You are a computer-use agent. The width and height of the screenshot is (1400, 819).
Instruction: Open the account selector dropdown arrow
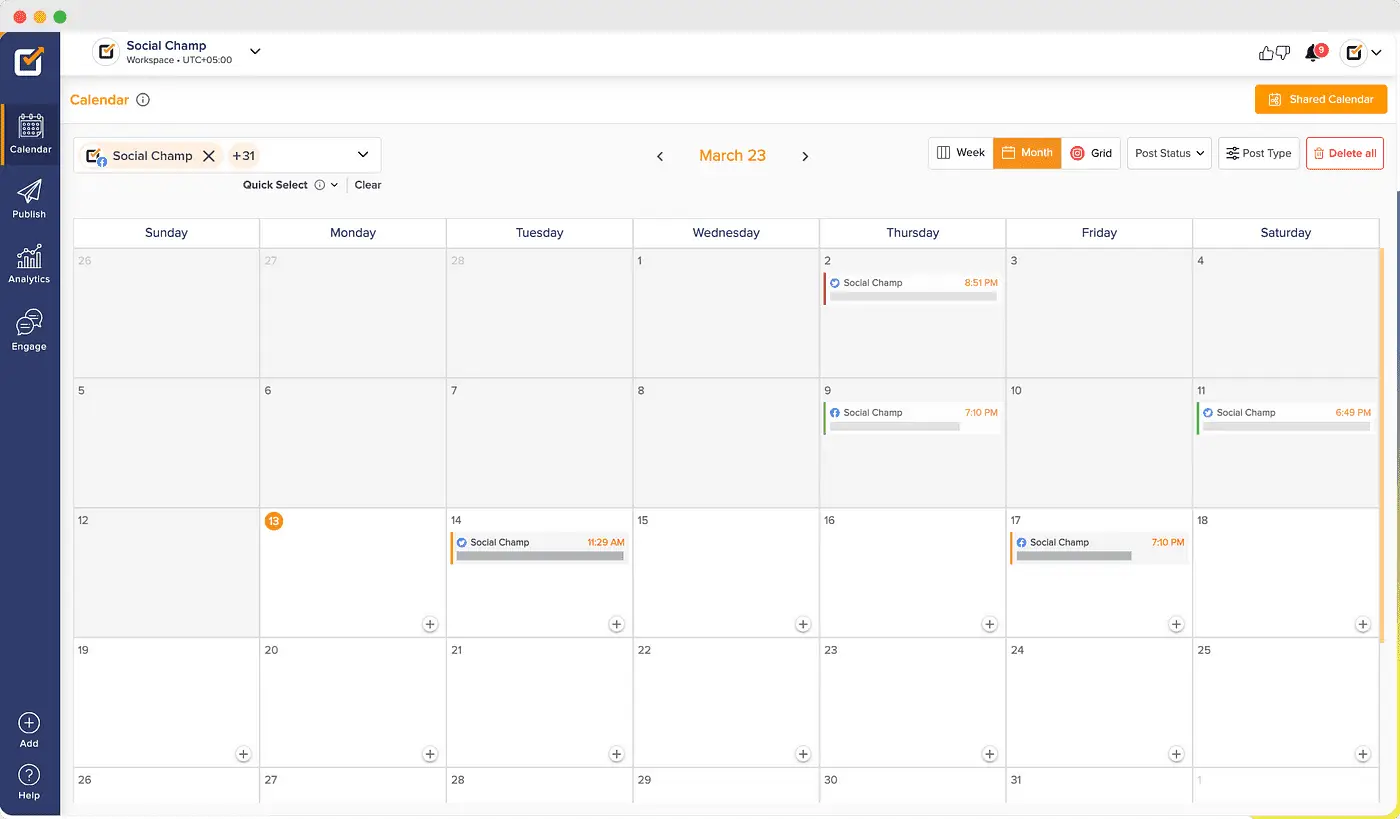coord(363,155)
